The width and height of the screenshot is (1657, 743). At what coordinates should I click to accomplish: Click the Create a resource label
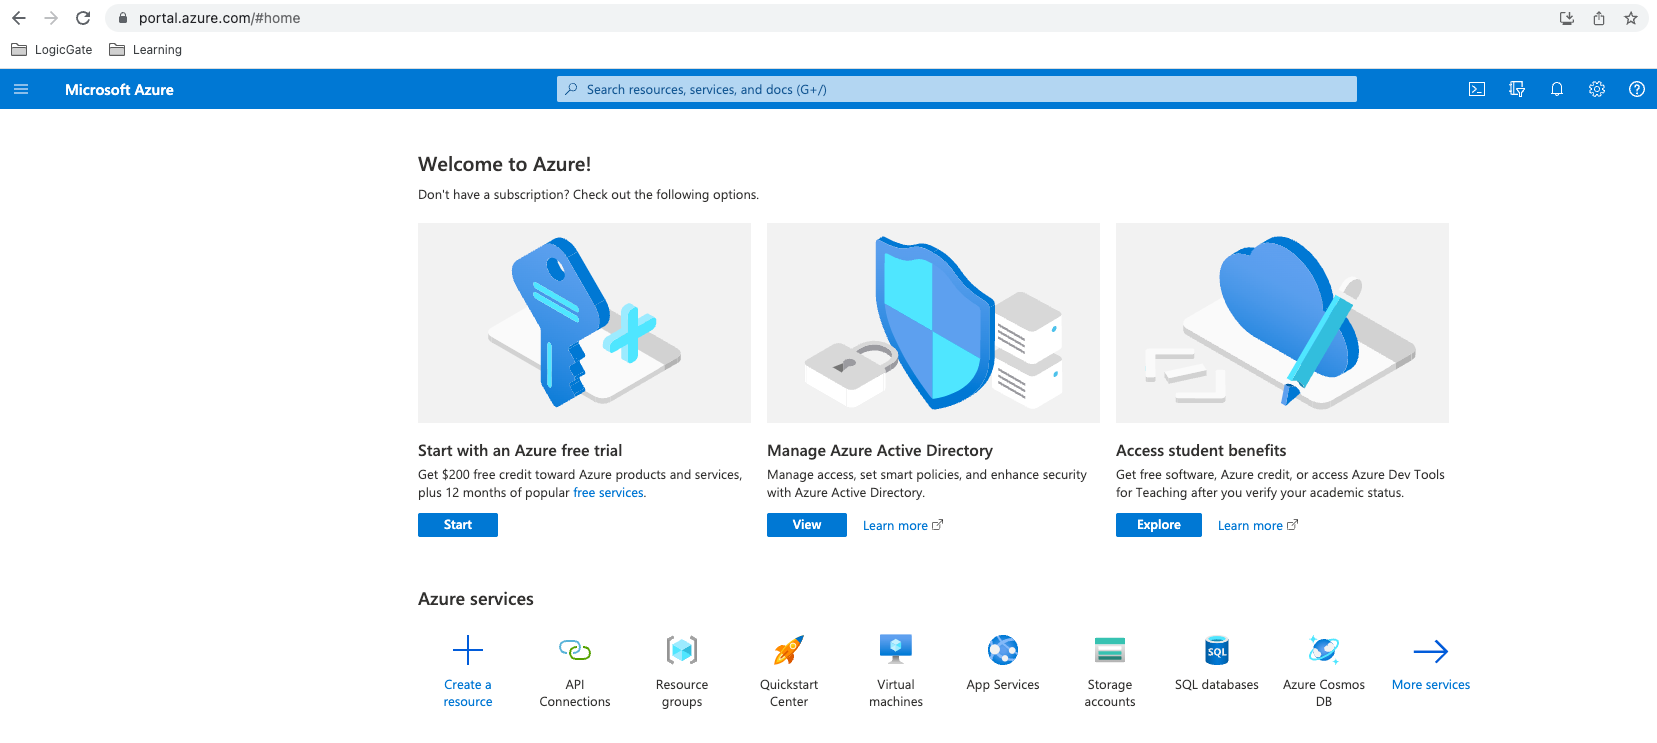468,693
